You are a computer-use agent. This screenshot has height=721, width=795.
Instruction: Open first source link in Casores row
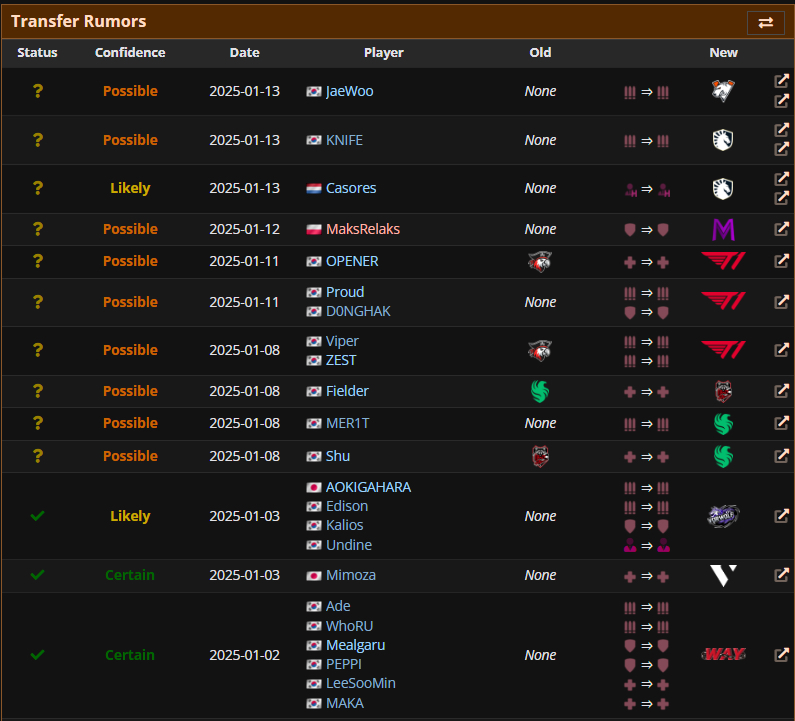pyautogui.click(x=781, y=178)
